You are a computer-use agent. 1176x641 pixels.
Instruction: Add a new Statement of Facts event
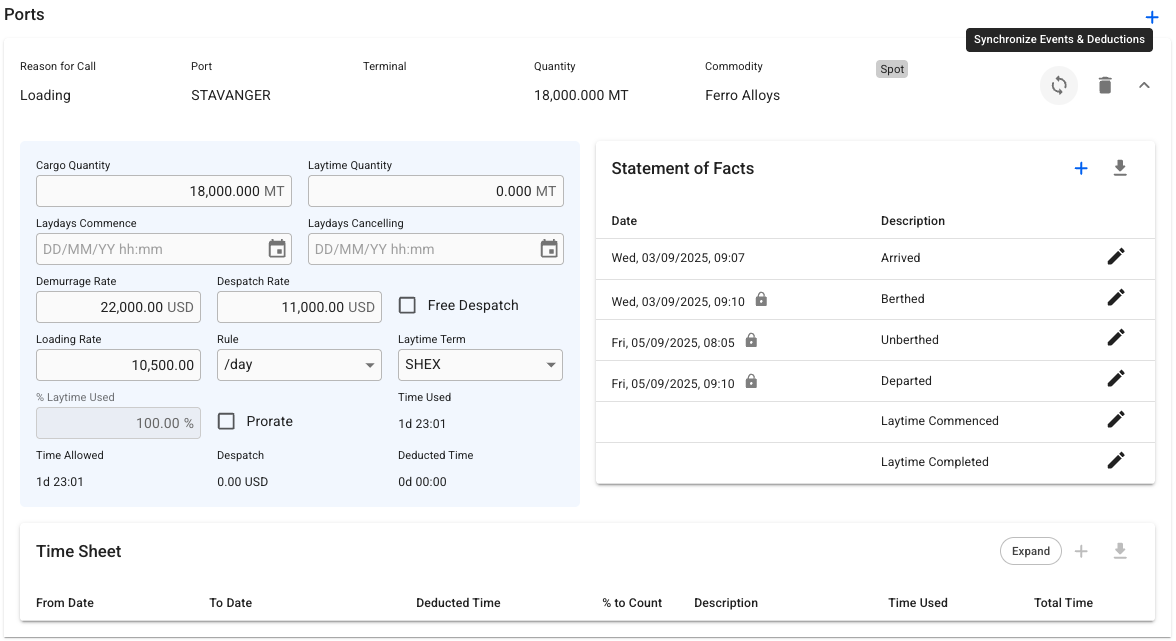click(x=1080, y=169)
